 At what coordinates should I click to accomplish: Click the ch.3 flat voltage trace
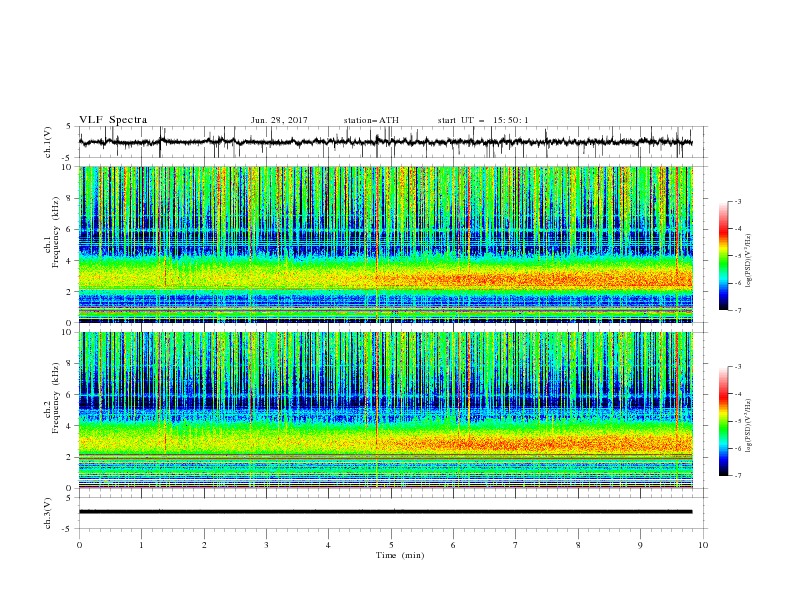385,512
